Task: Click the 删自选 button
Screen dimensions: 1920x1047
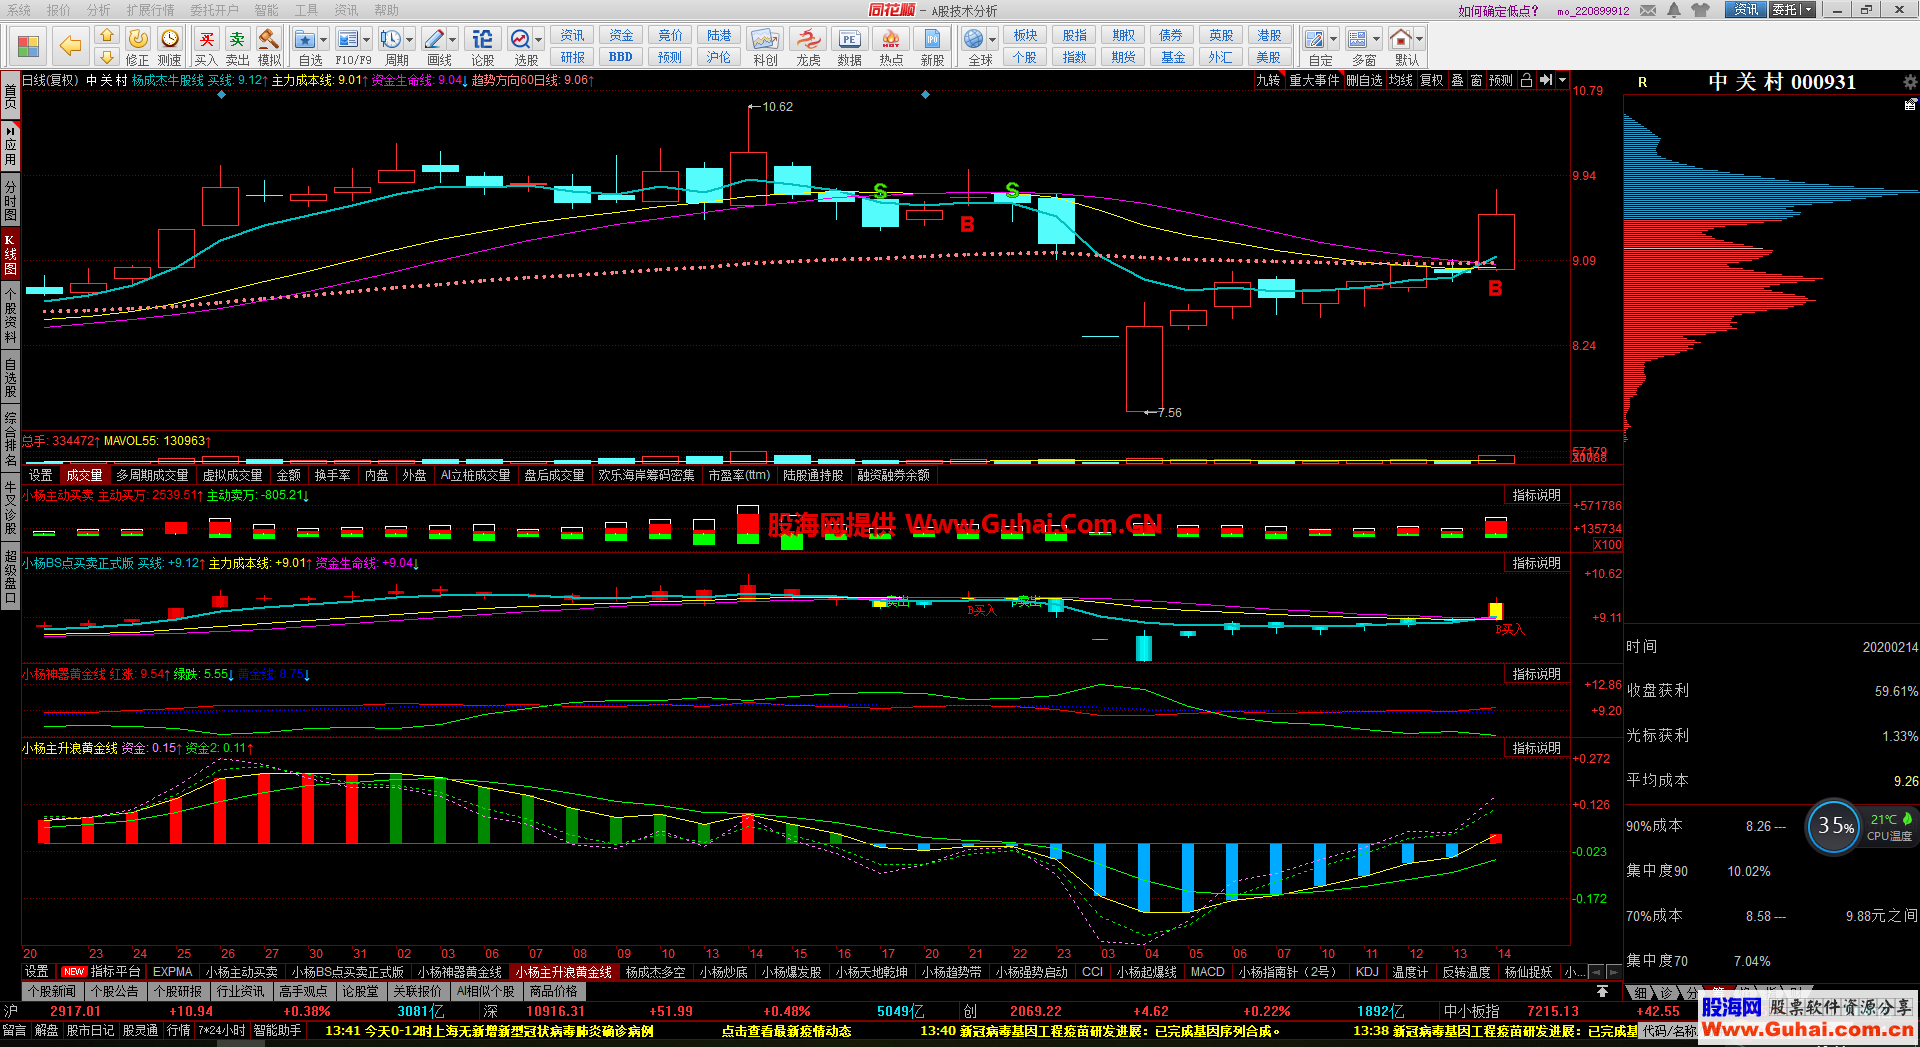Action: [x=1364, y=80]
